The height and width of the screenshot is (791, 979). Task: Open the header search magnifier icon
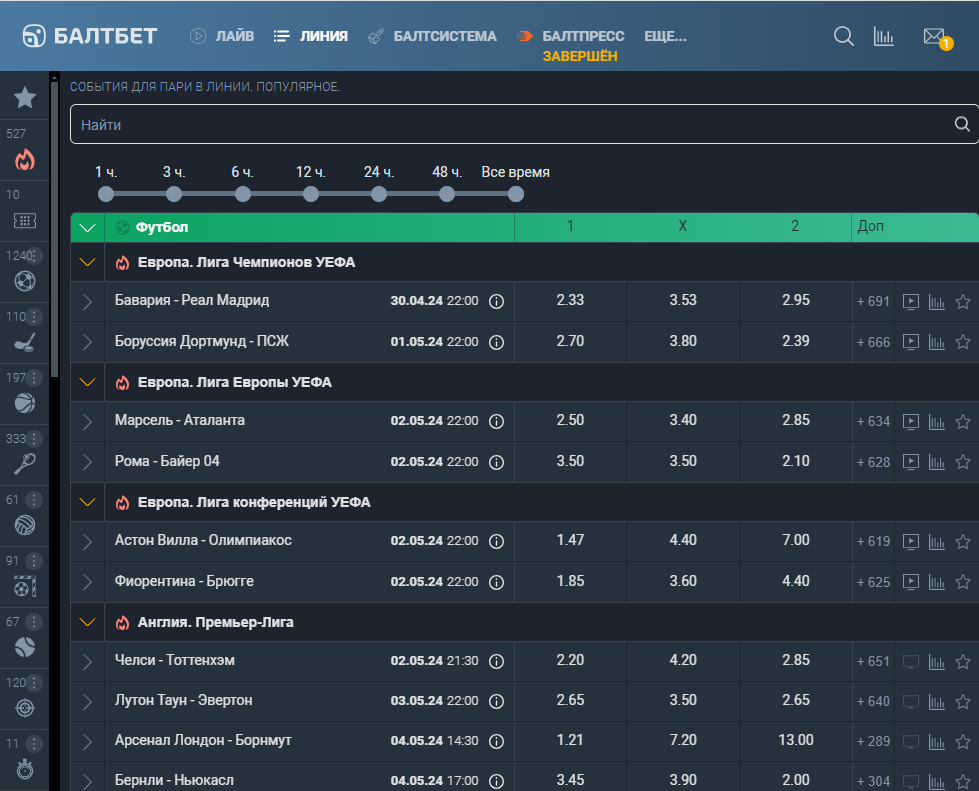[x=844, y=36]
